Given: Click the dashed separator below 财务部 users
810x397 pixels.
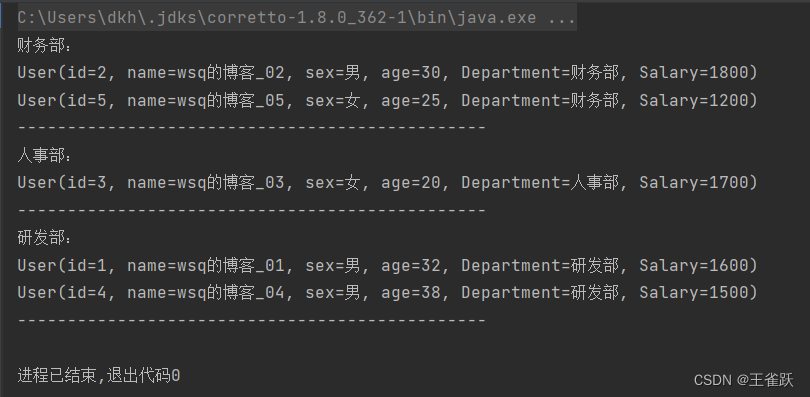Looking at the screenshot, I should pyautogui.click(x=252, y=128).
